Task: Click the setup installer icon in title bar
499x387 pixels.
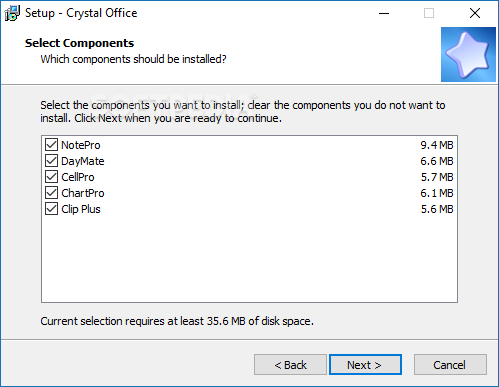Action: click(x=12, y=13)
